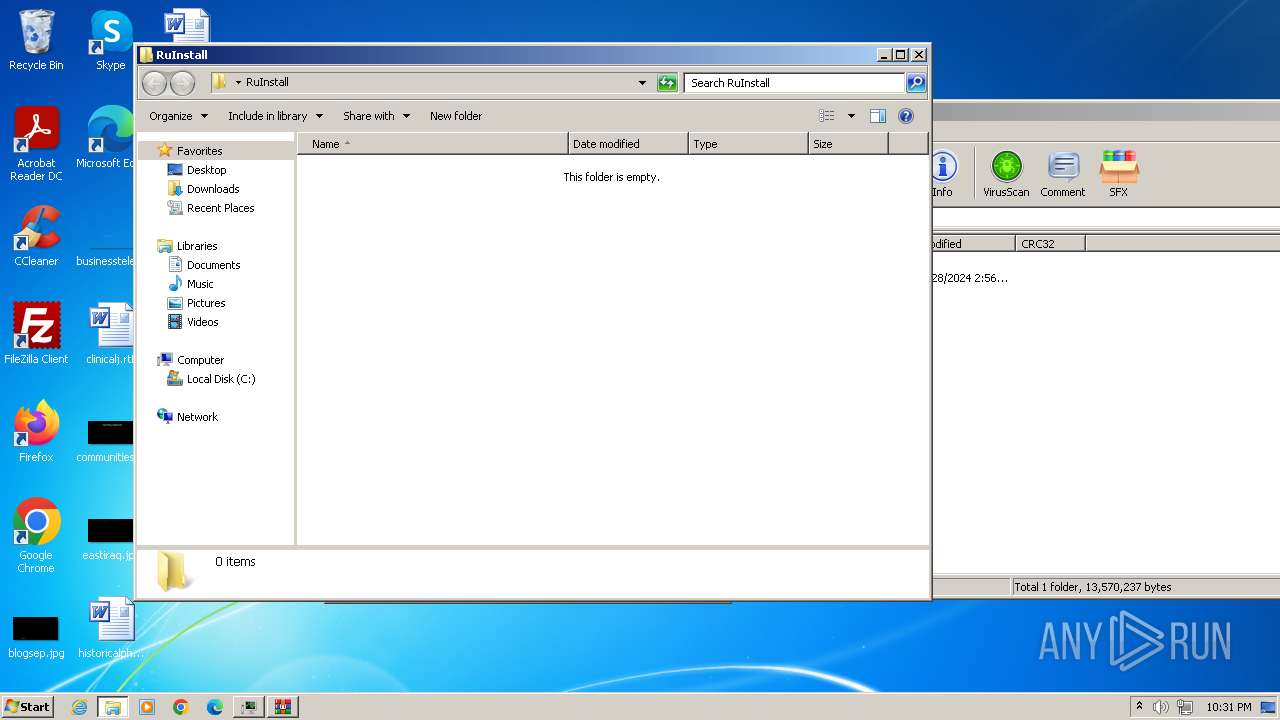Click Windows Explorer taskbar button

(x=113, y=707)
